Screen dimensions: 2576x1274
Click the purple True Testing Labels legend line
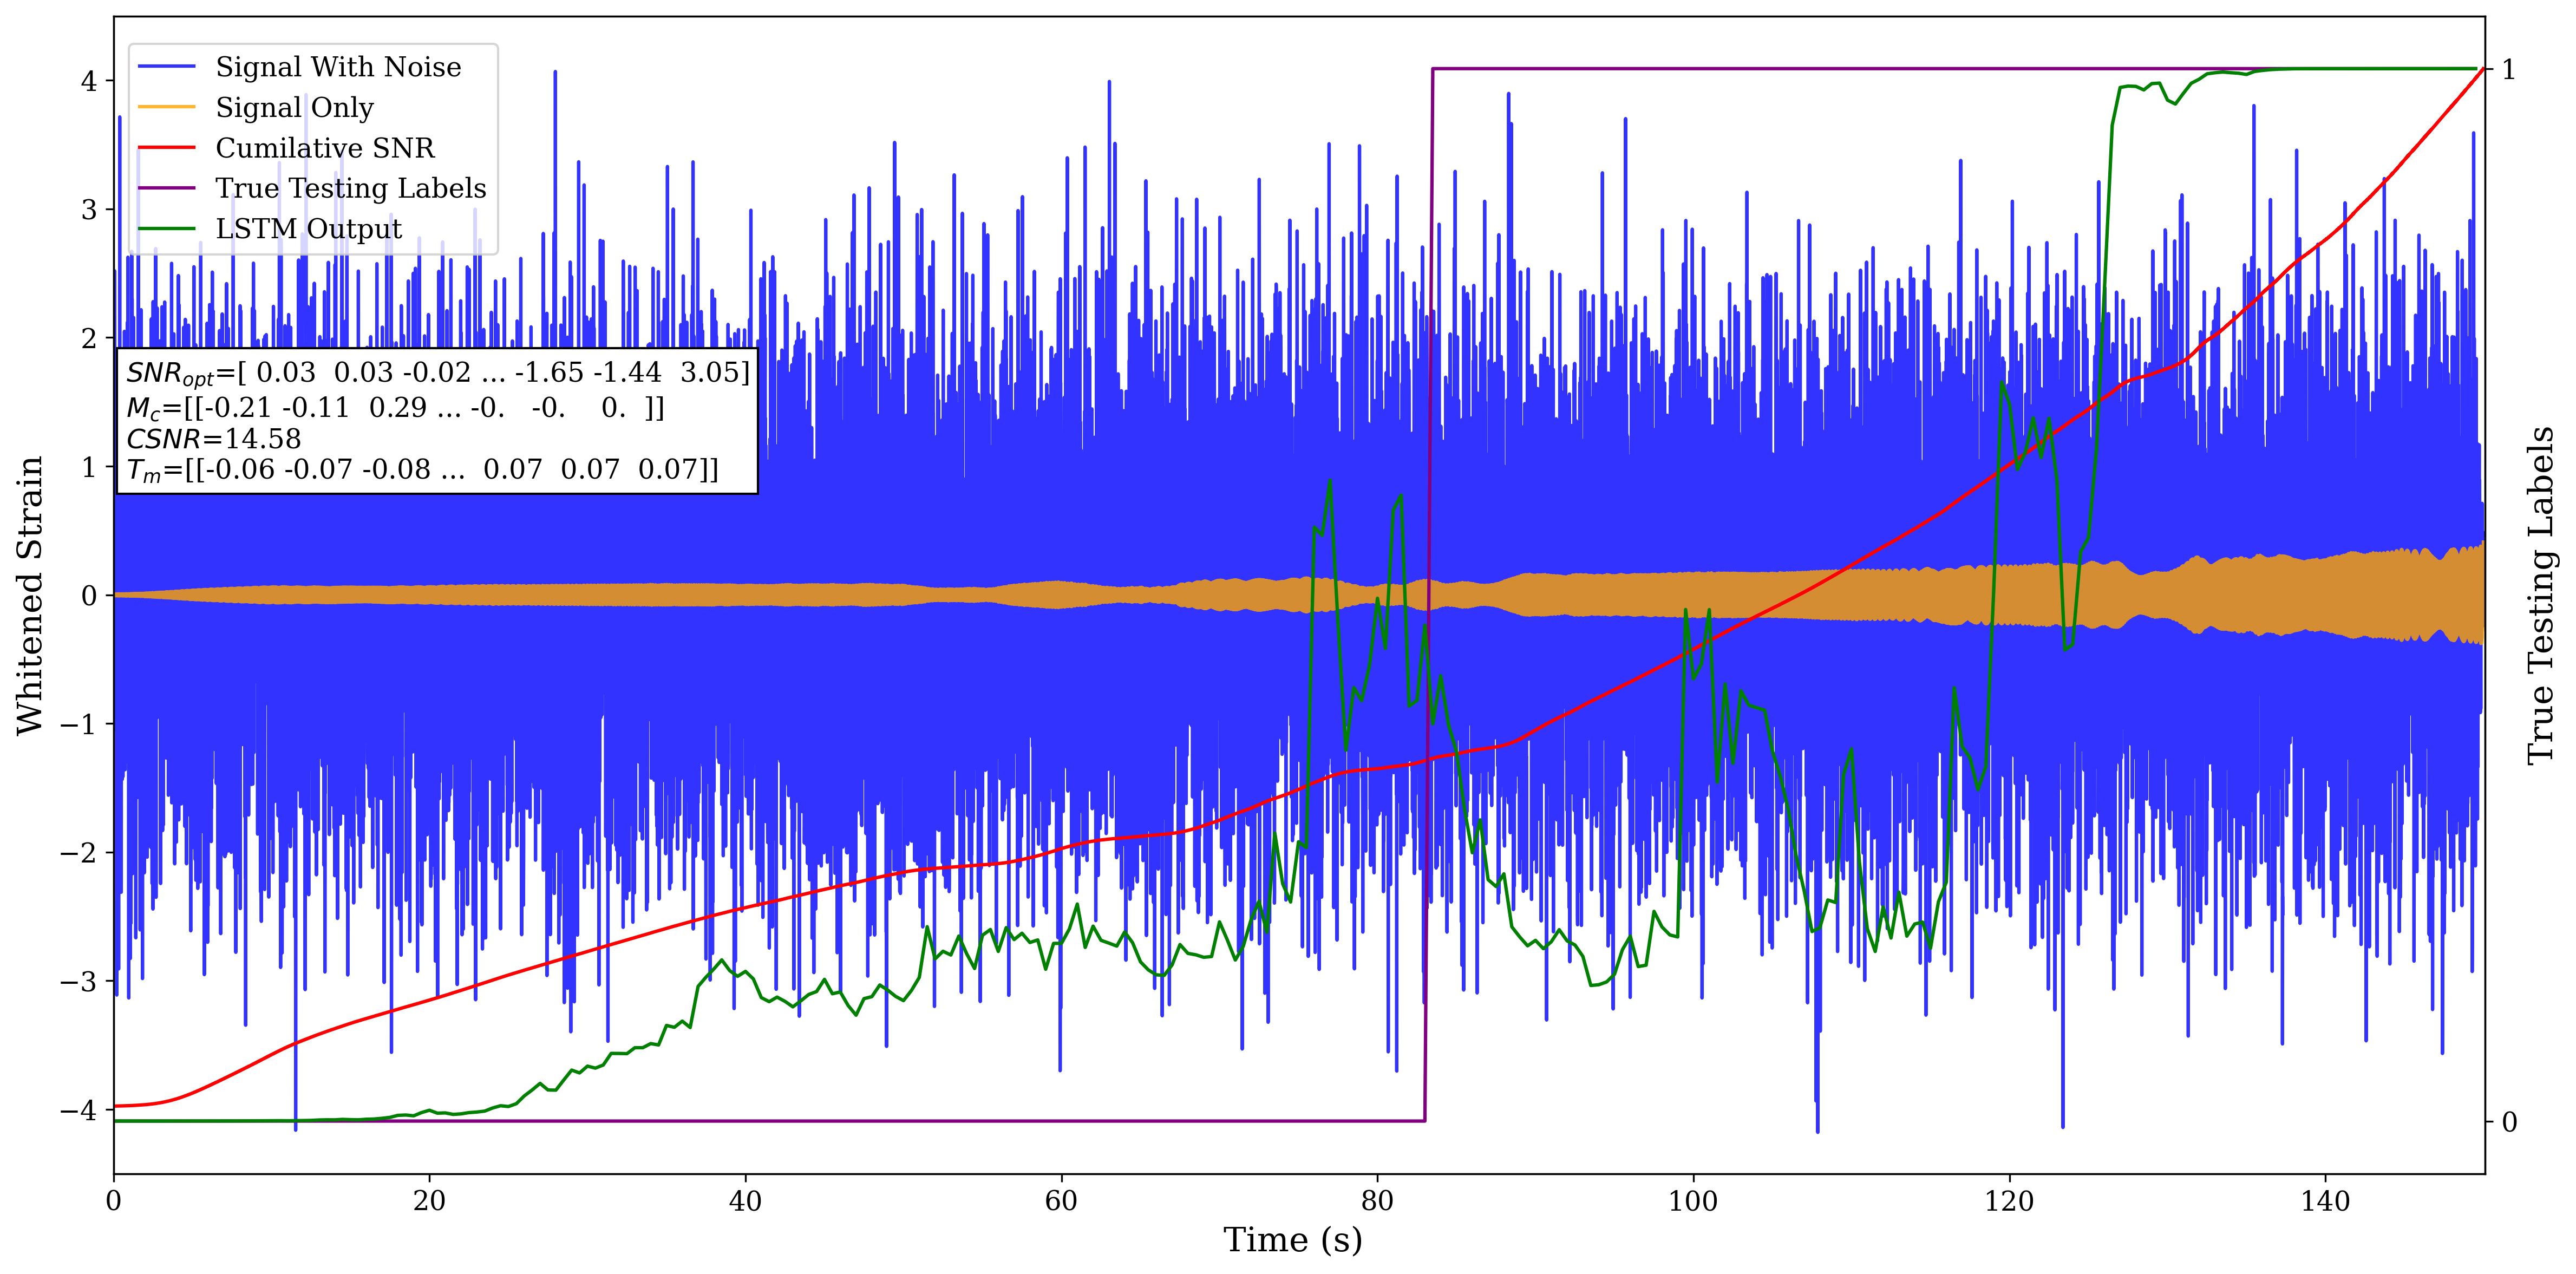pyautogui.click(x=166, y=188)
